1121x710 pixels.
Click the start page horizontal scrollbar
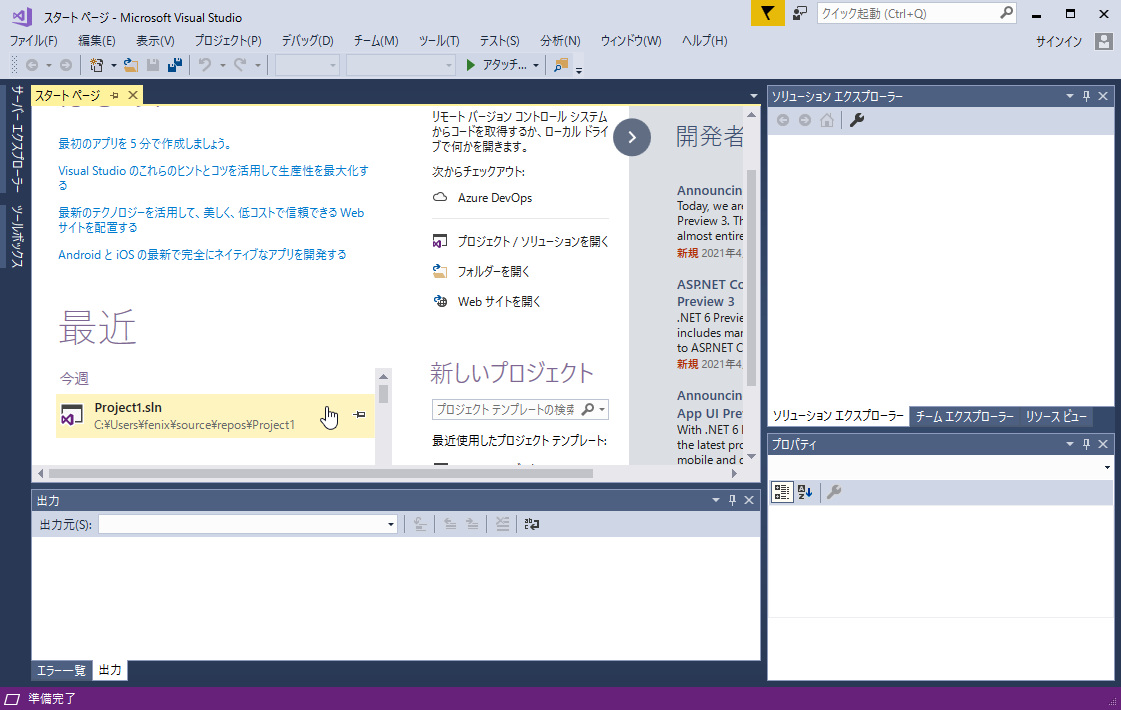320,473
